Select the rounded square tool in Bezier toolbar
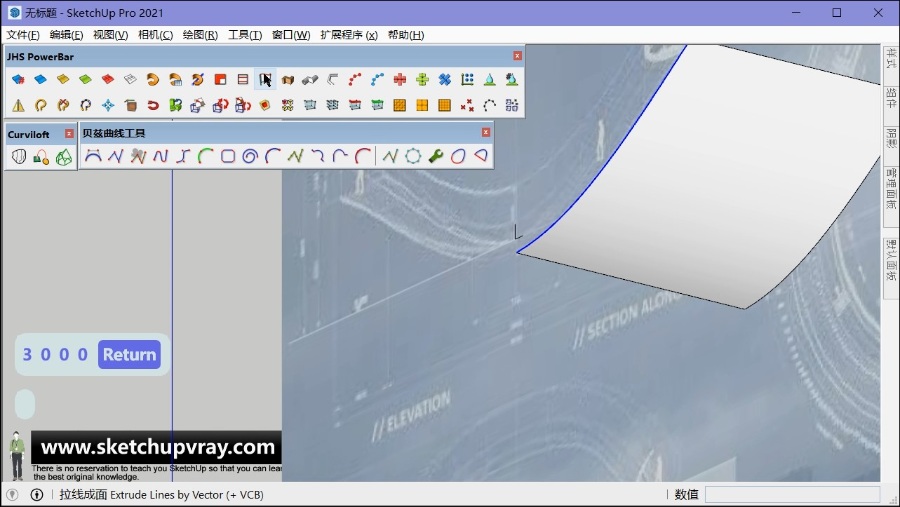The height and width of the screenshot is (507, 900). [228, 156]
